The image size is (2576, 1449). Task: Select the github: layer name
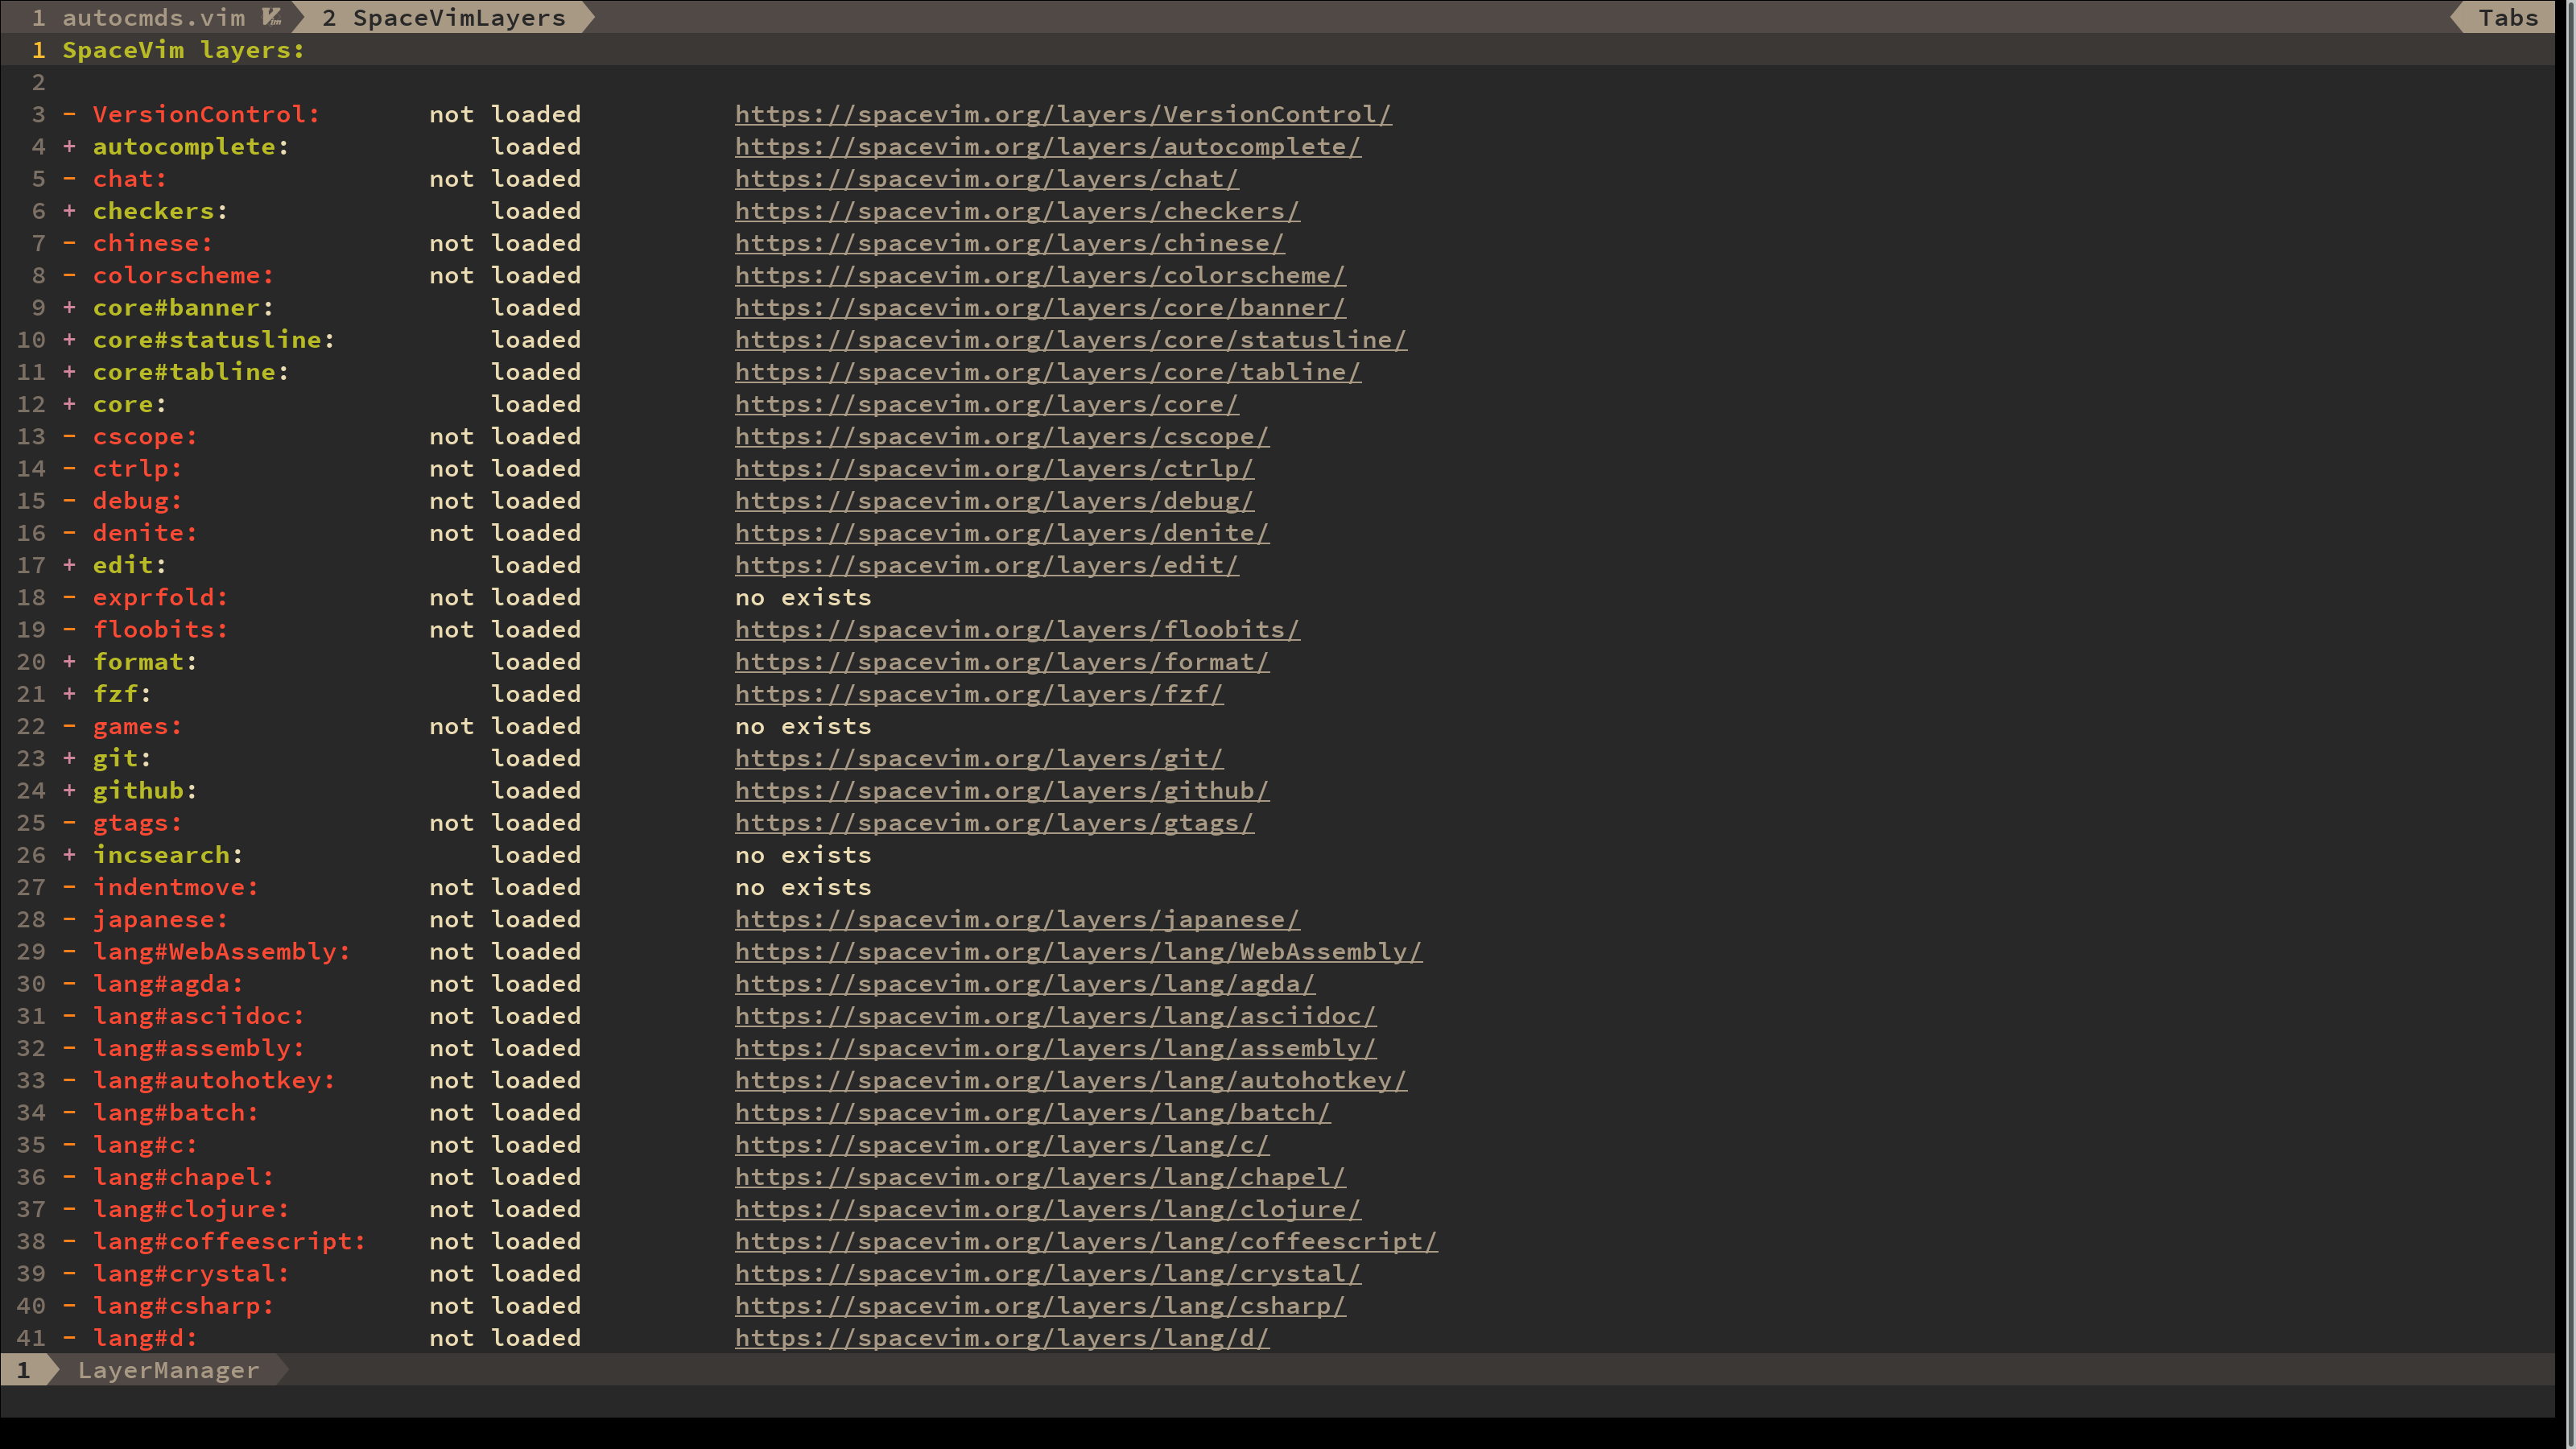click(145, 791)
